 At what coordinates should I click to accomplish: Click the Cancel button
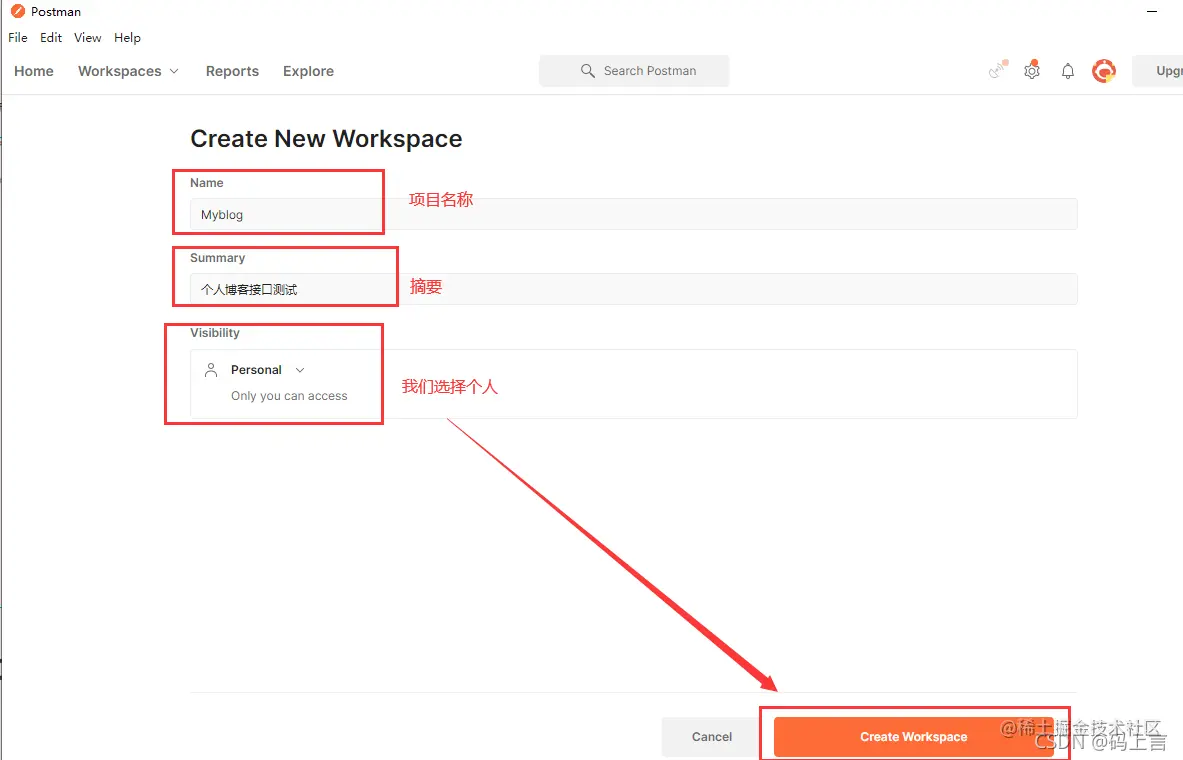[711, 737]
